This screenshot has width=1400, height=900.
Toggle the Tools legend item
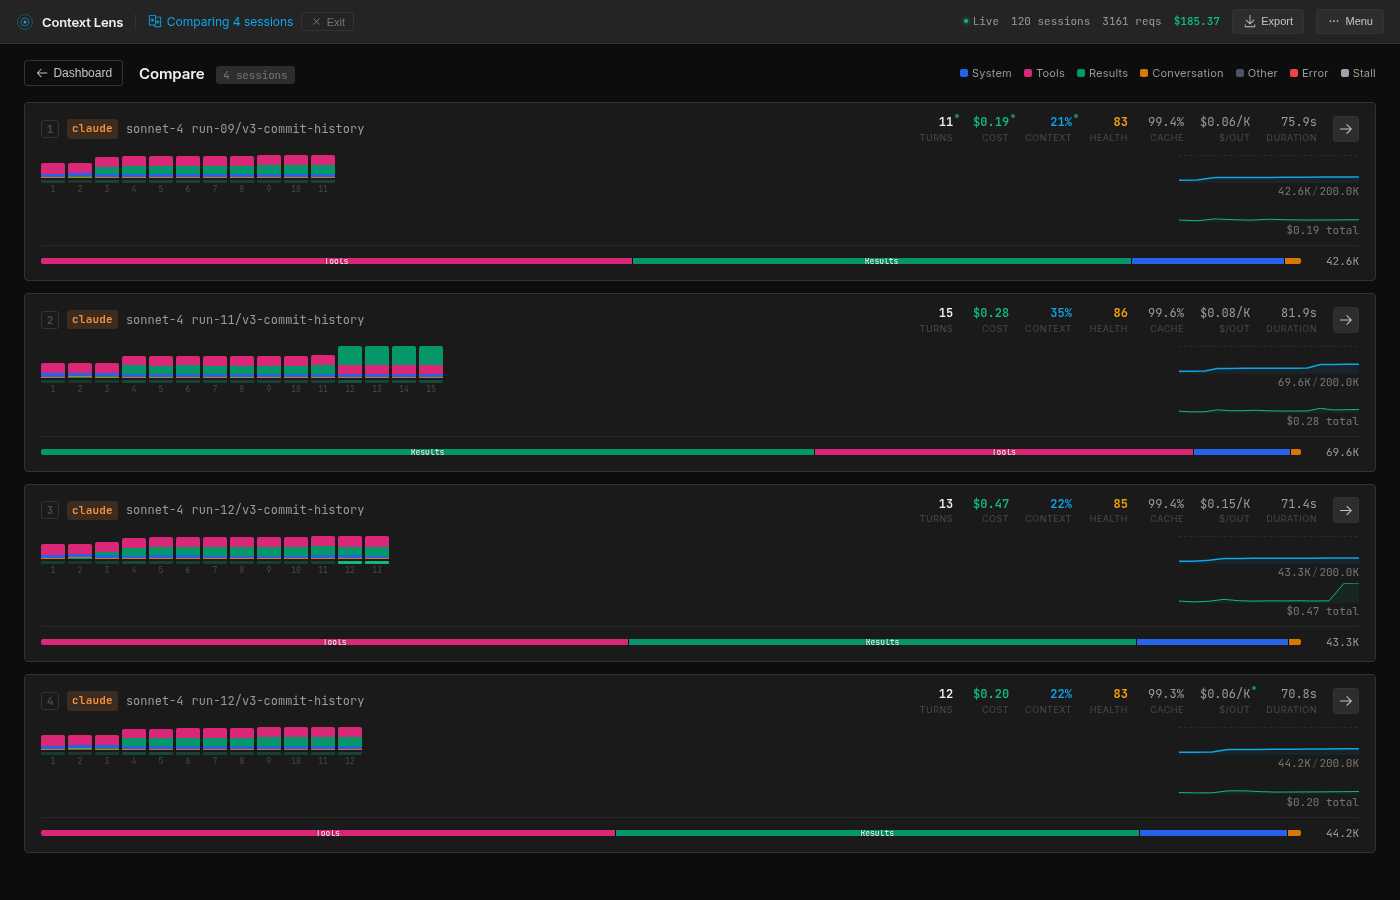(x=1043, y=73)
